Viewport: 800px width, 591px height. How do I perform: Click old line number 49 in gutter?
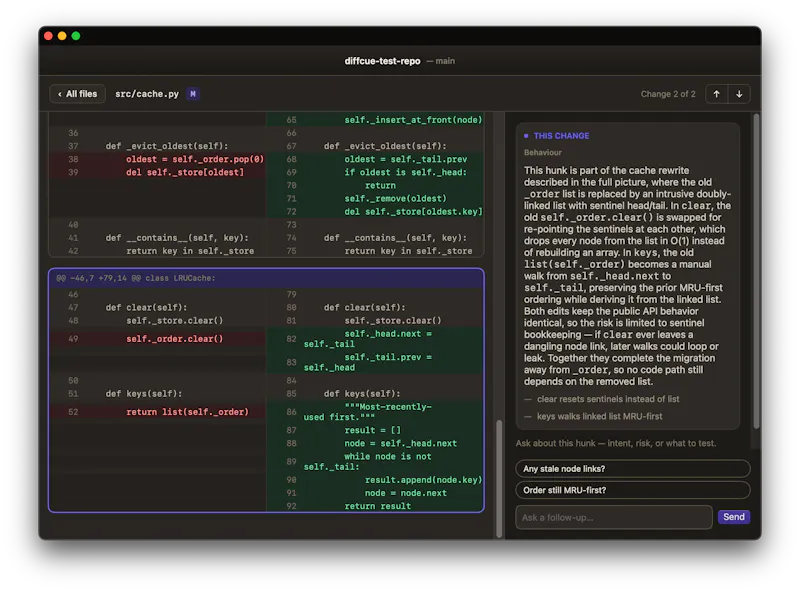point(73,339)
